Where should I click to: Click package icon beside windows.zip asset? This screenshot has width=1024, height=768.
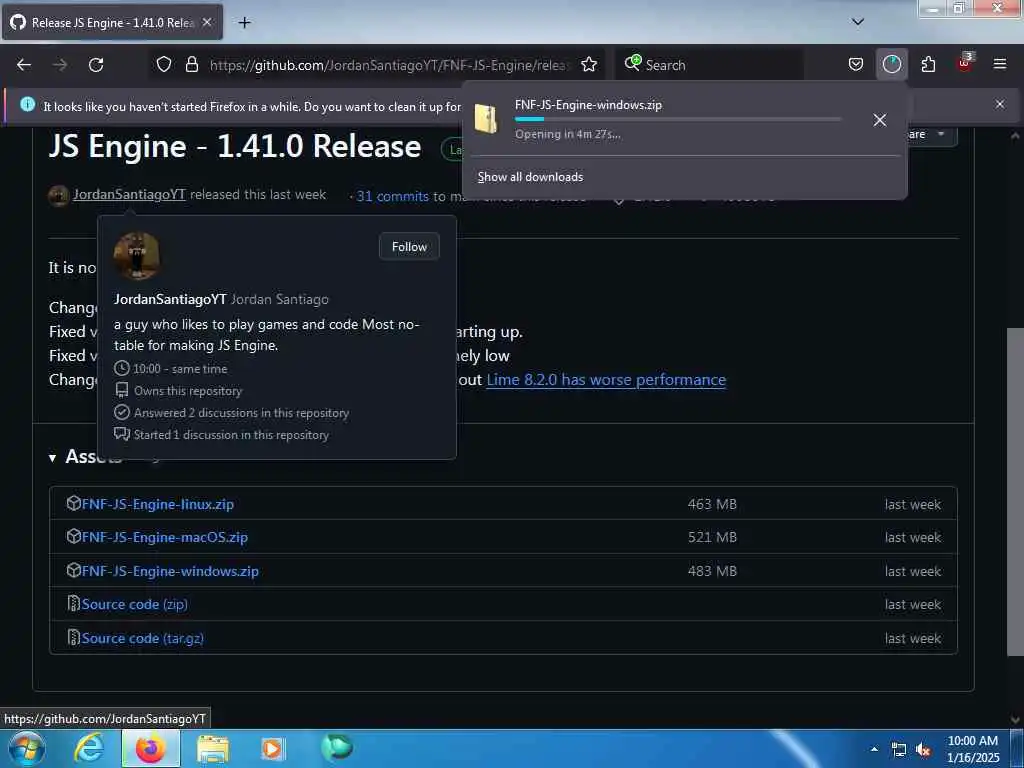click(x=73, y=571)
